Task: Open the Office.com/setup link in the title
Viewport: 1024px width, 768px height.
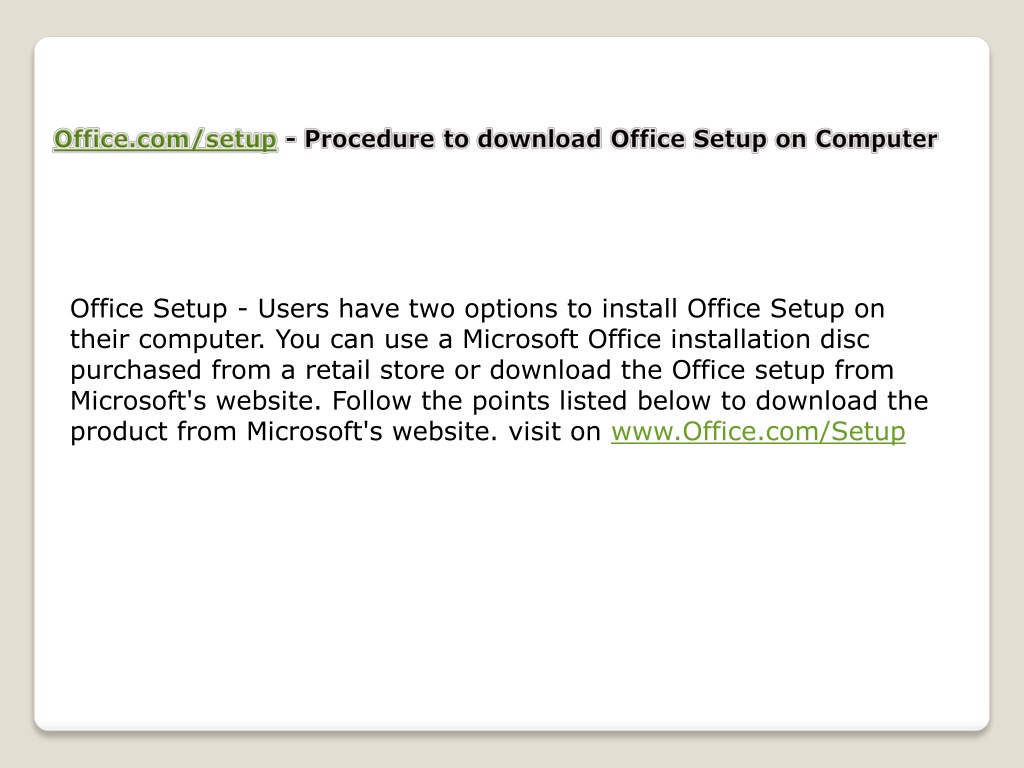Action: coord(165,139)
